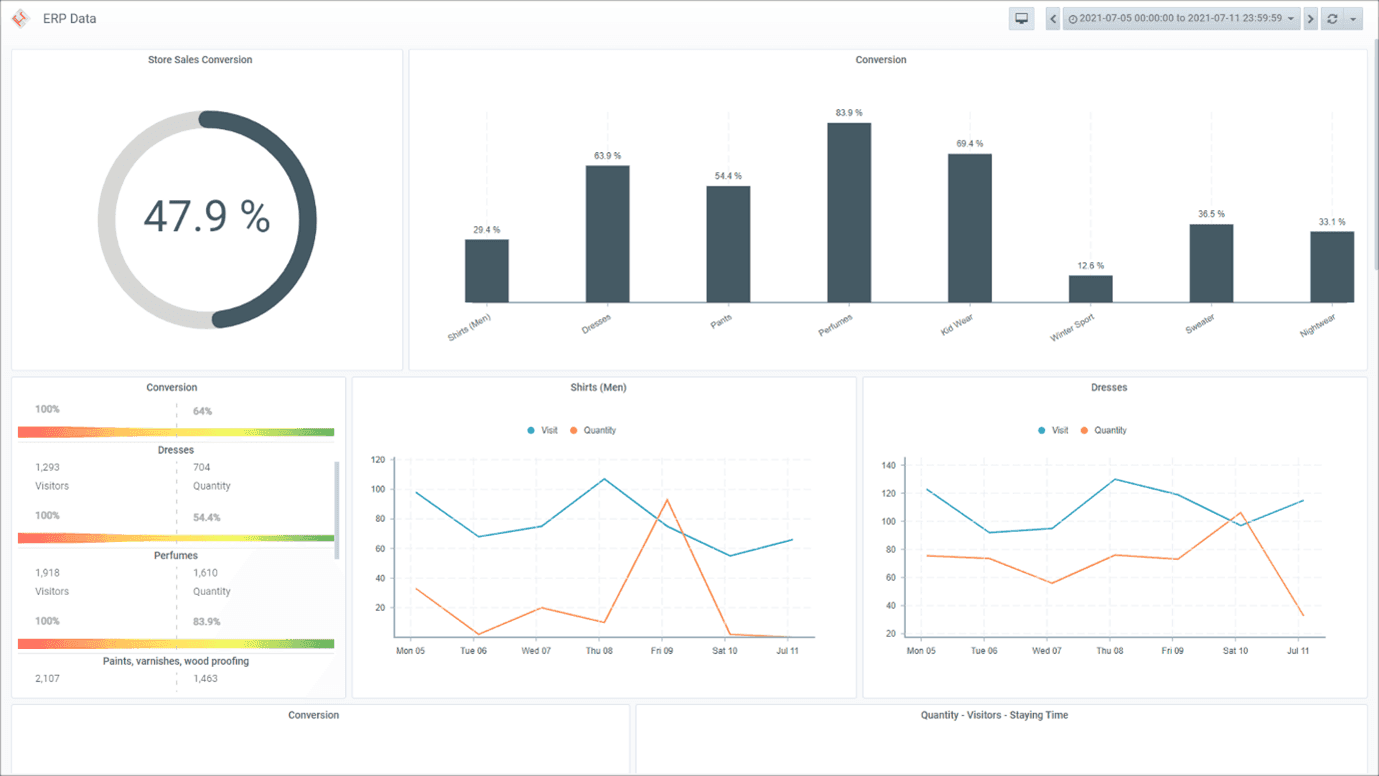Click the Dresses heading in Conversion list

point(176,450)
